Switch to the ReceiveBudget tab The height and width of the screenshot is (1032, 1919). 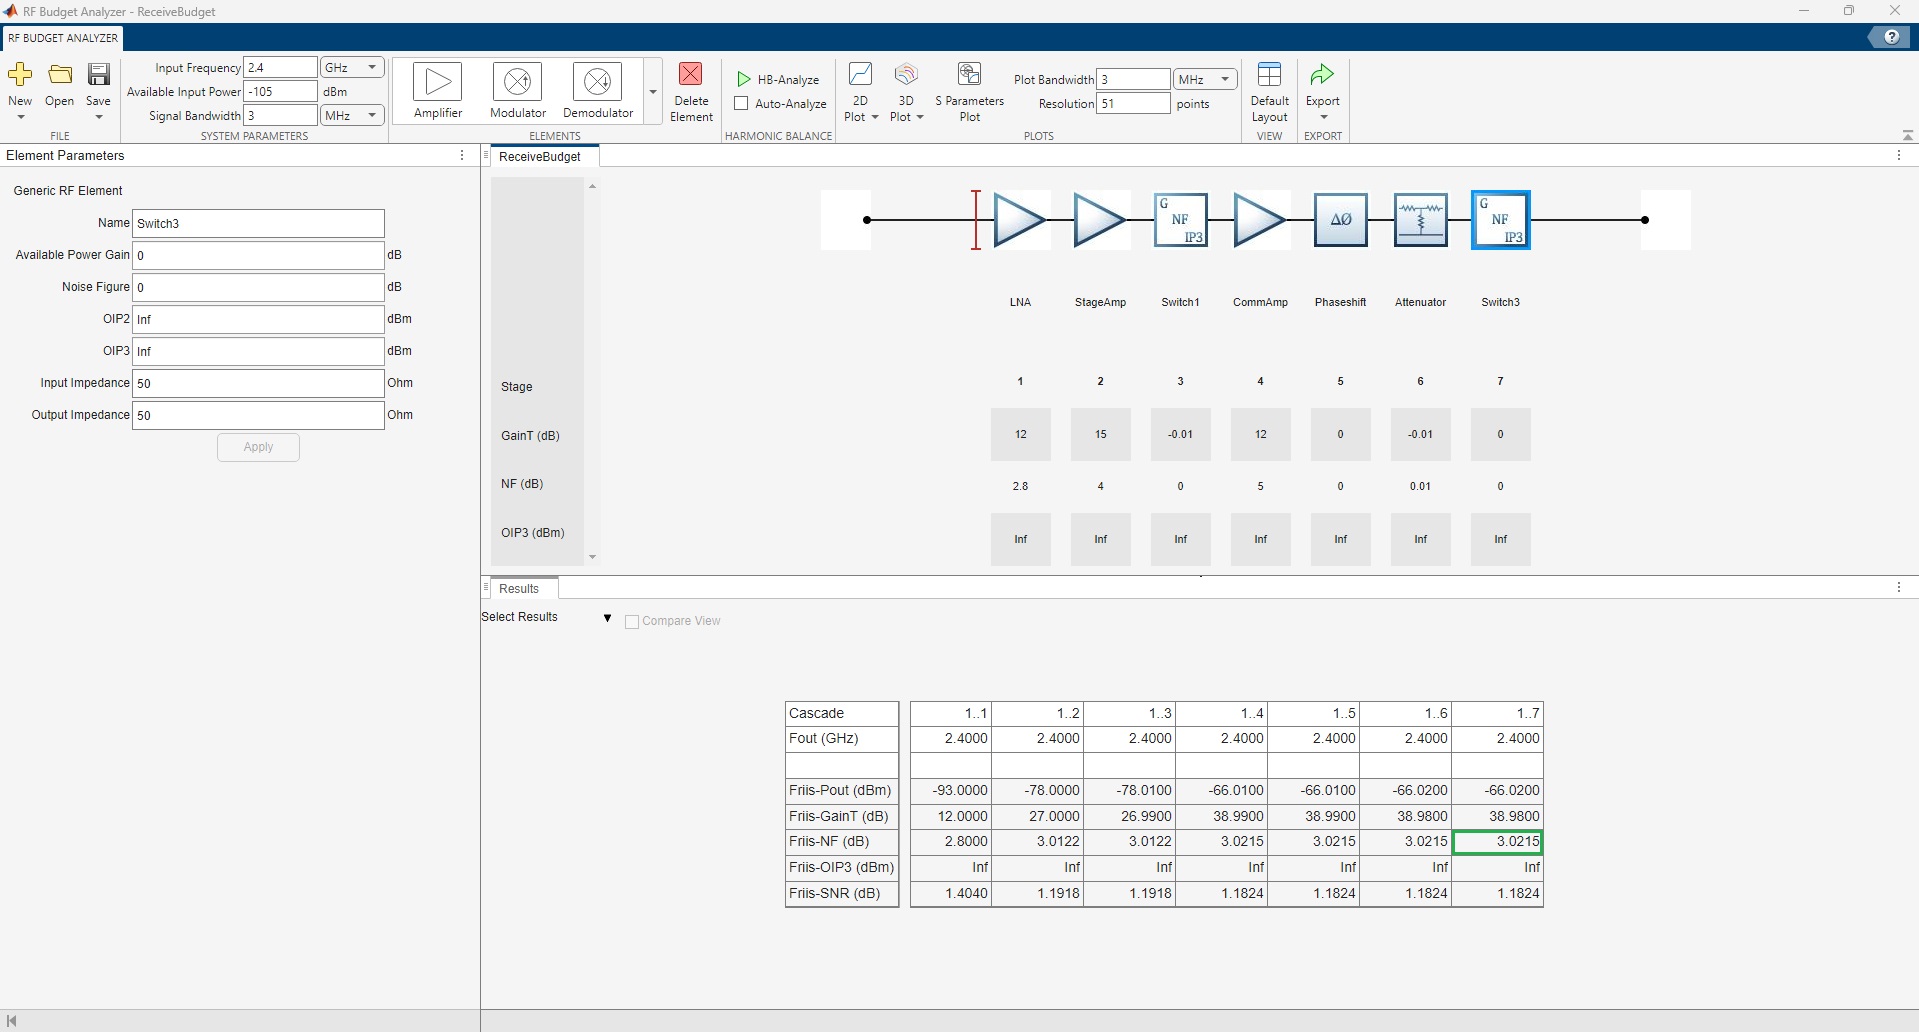click(x=540, y=157)
